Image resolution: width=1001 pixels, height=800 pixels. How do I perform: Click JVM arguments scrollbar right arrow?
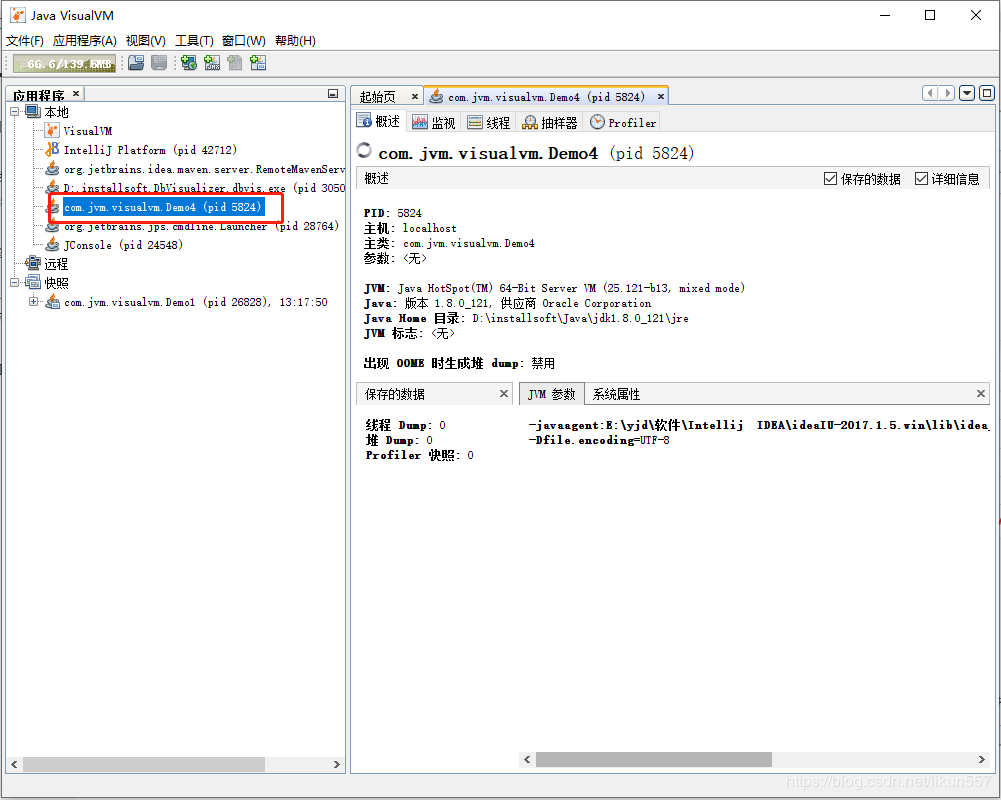coord(982,759)
